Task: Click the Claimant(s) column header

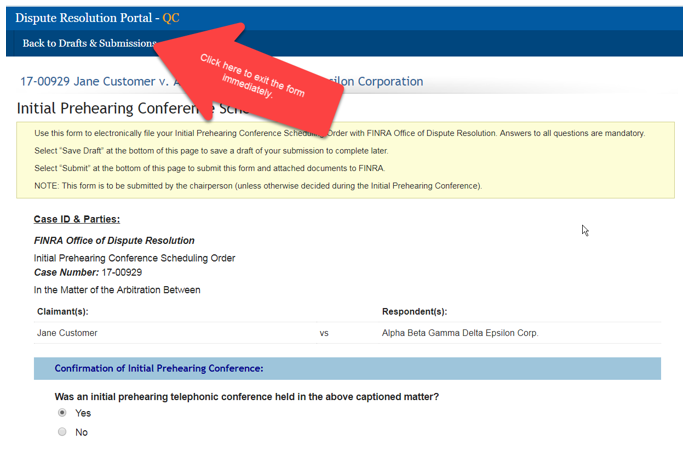Action: pyautogui.click(x=63, y=311)
